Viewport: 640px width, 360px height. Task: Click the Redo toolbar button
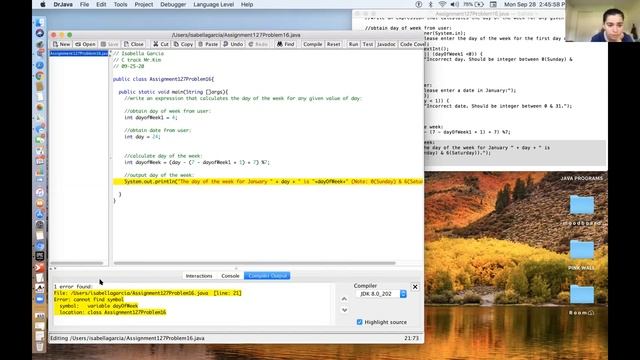pyautogui.click(x=258, y=44)
